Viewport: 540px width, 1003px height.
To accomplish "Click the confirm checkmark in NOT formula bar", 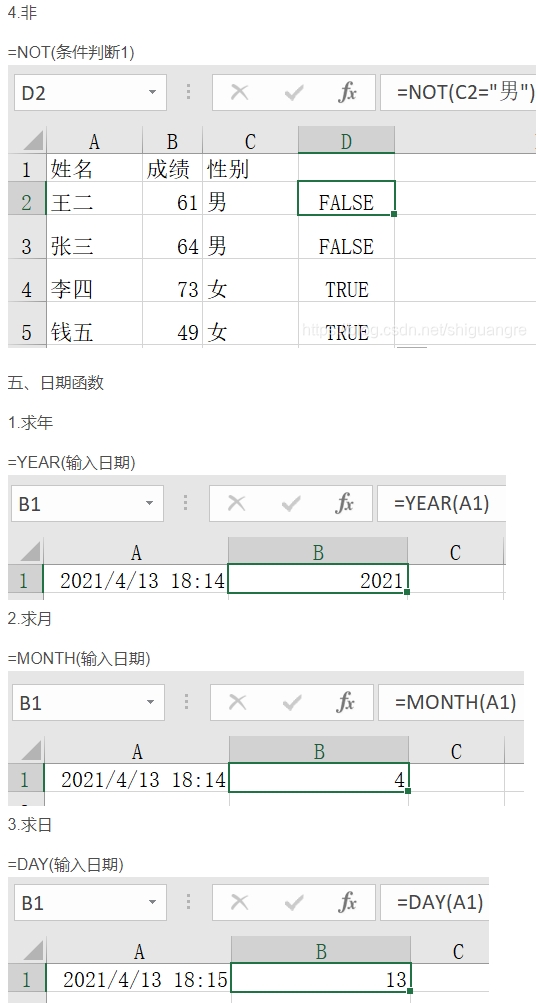I will 294,93.
